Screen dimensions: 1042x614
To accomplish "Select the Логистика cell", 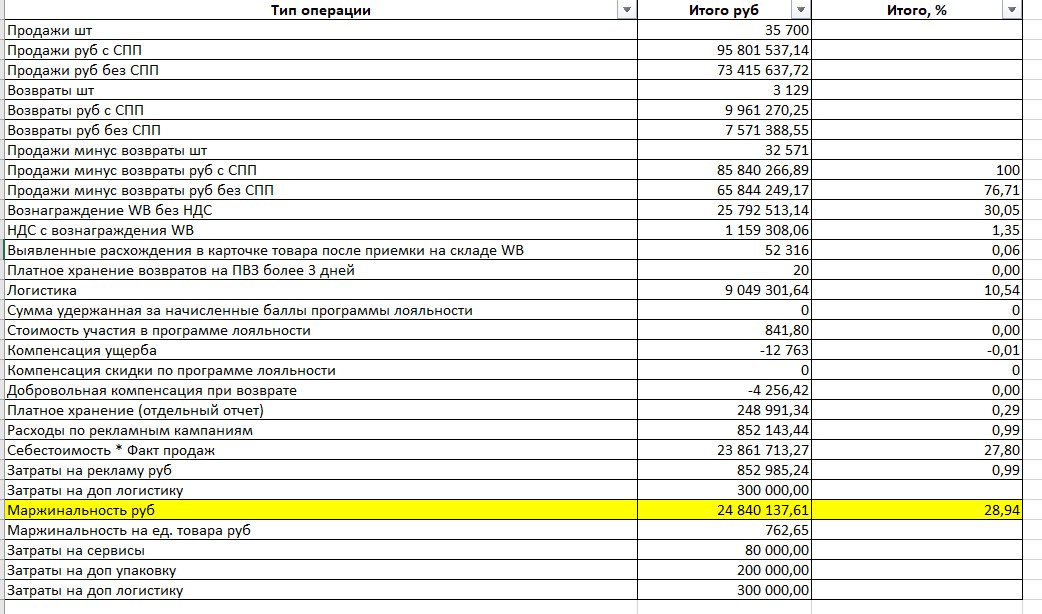I will pyautogui.click(x=321, y=290).
